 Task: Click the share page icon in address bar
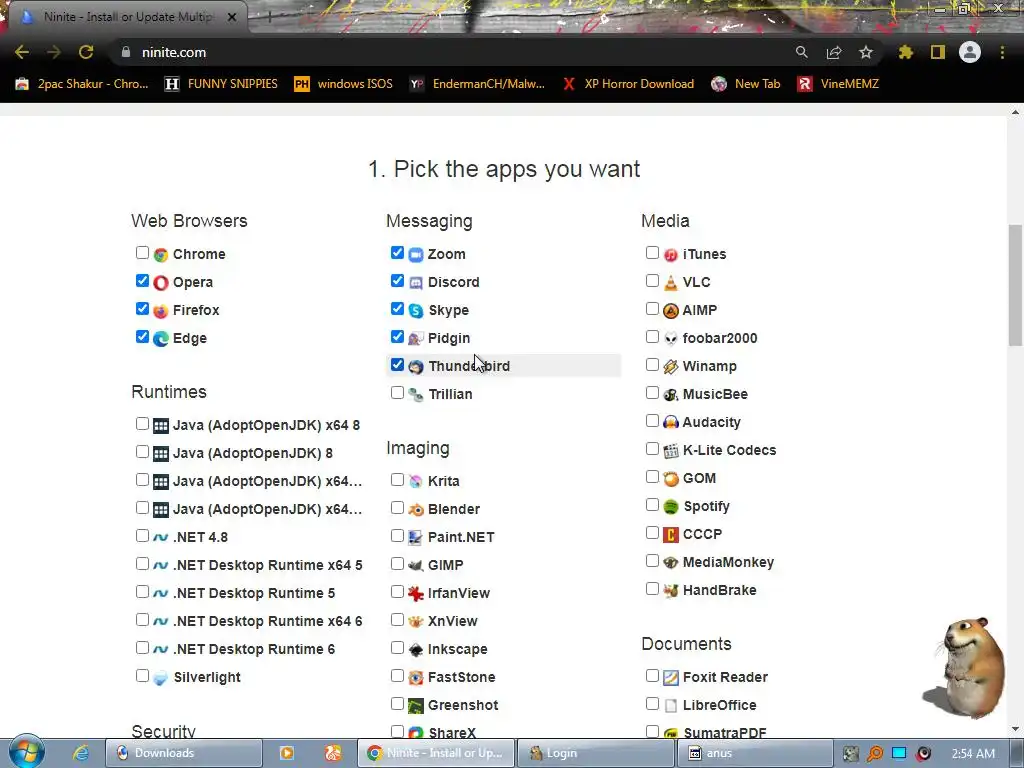[834, 52]
